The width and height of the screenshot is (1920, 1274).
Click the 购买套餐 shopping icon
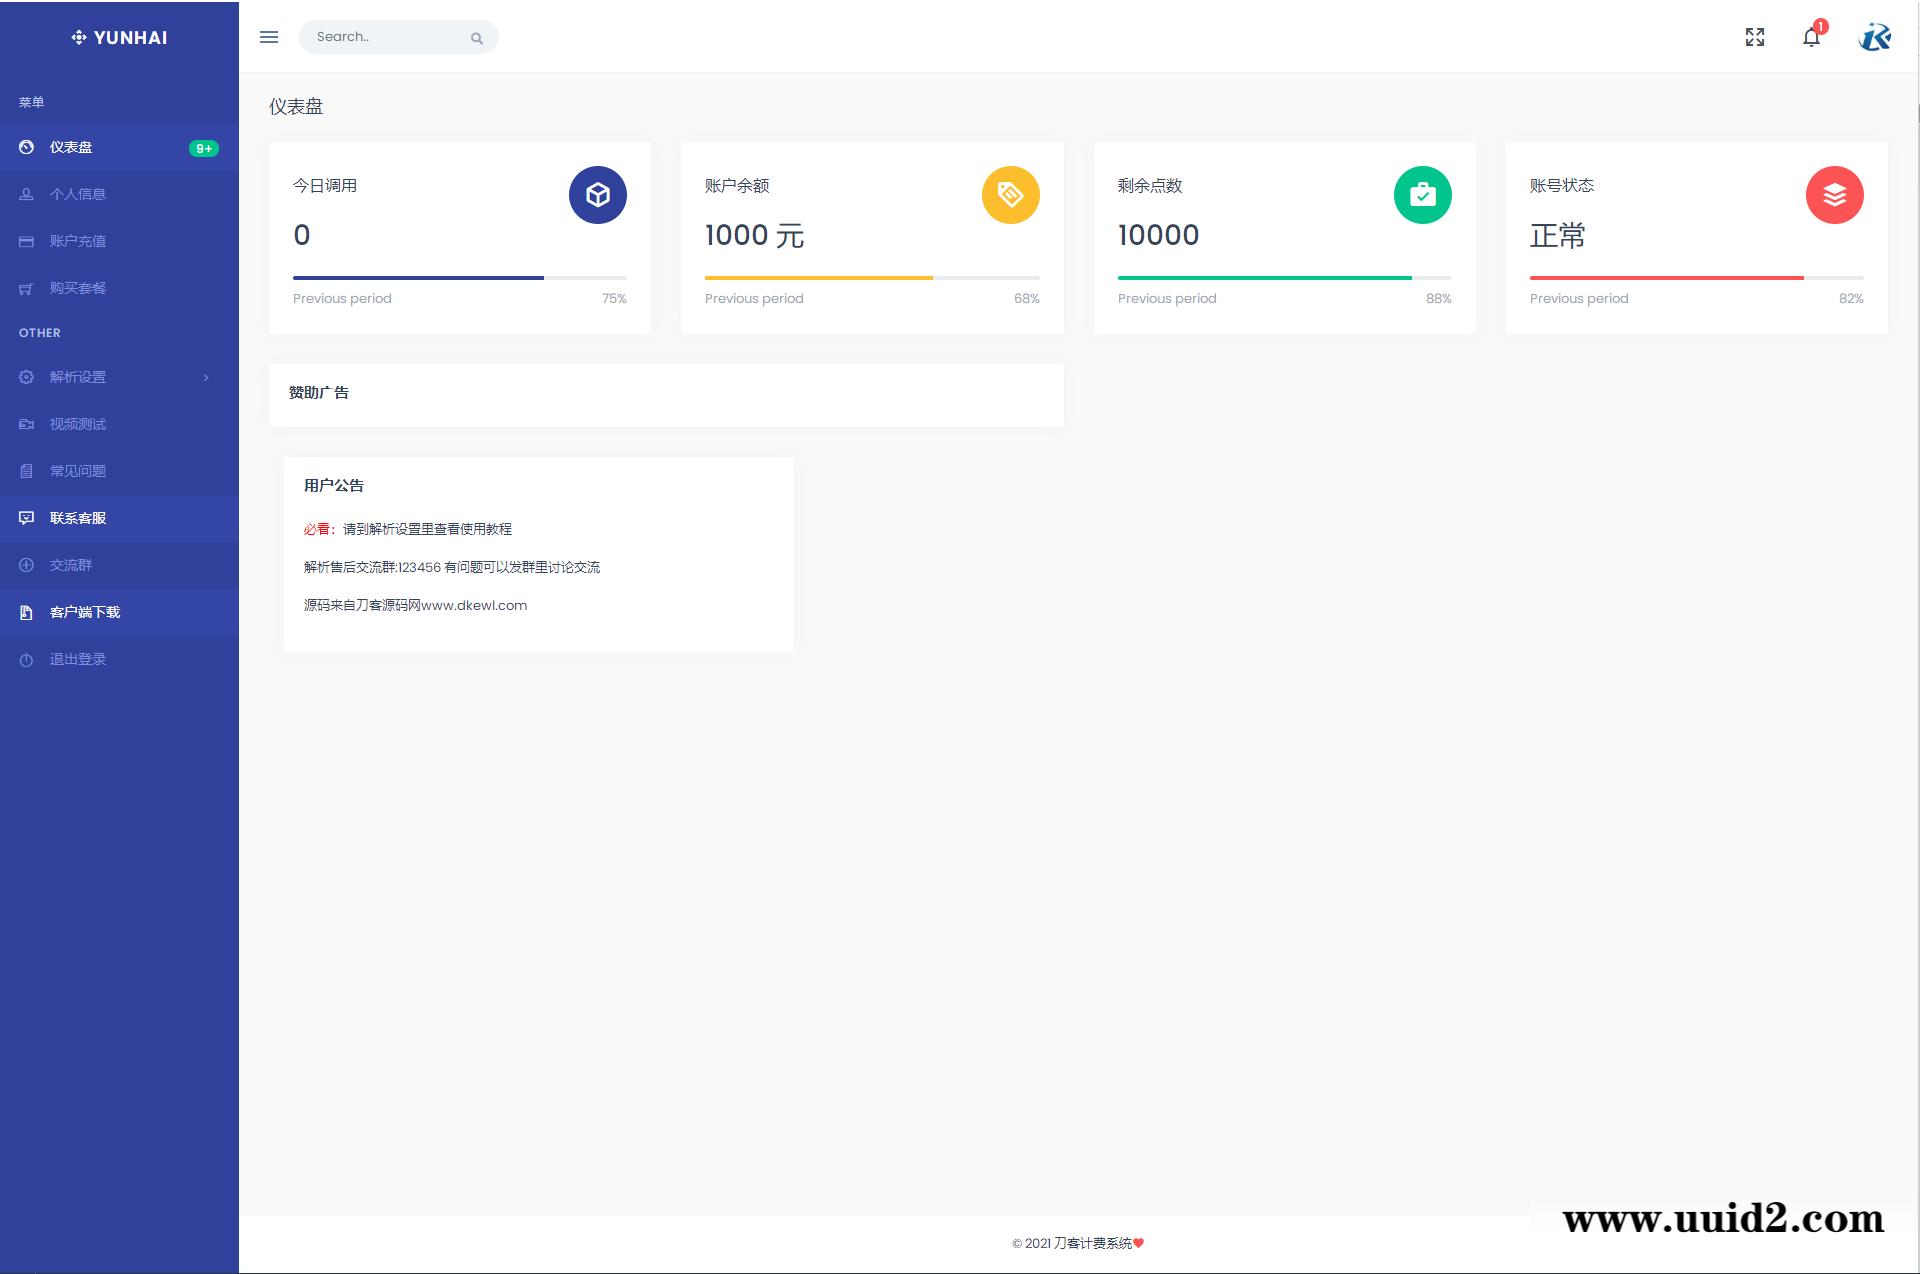click(27, 287)
